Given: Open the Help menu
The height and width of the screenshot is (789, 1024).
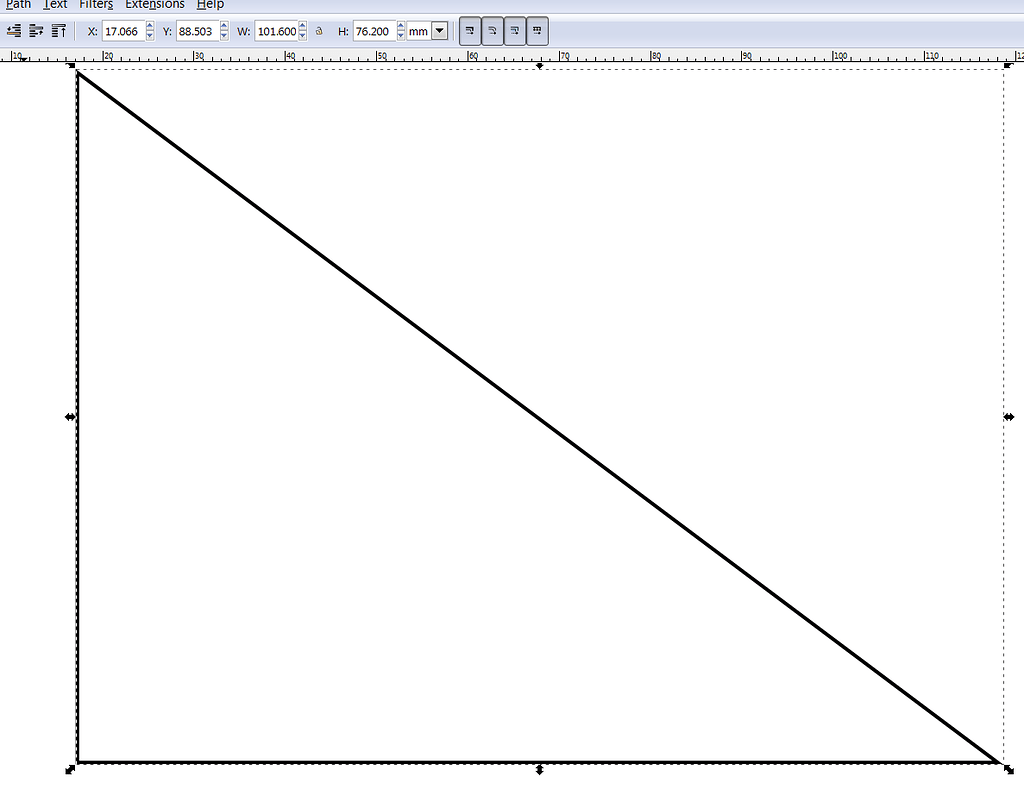Looking at the screenshot, I should pyautogui.click(x=210, y=5).
